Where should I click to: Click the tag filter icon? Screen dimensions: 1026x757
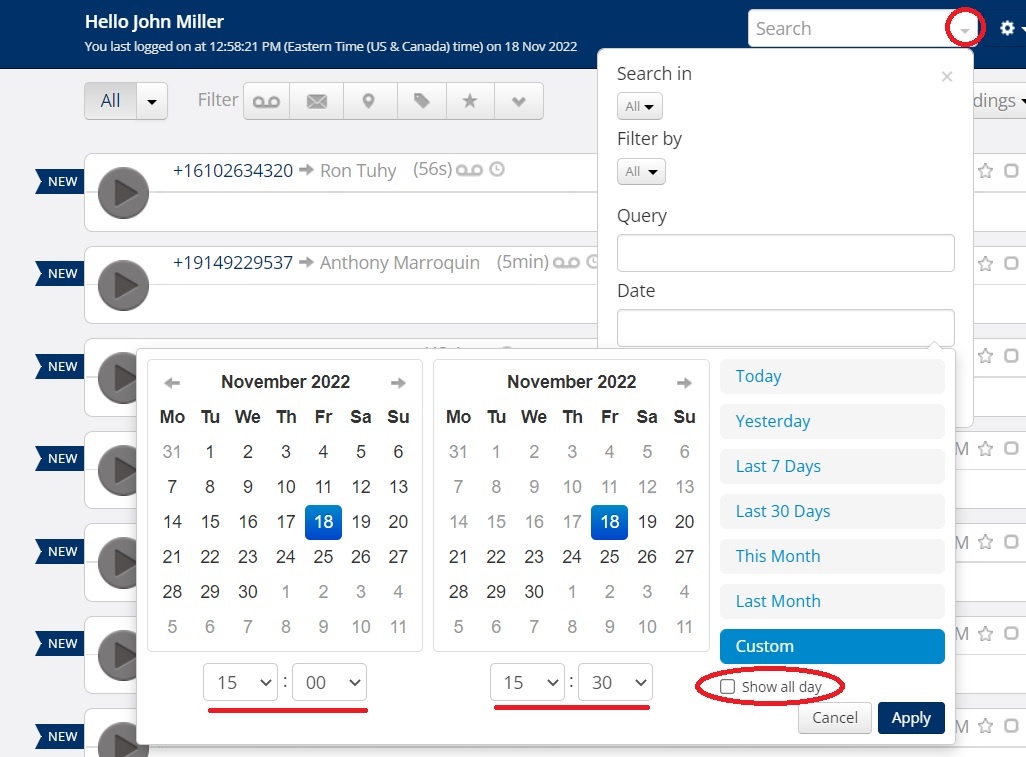tap(421, 101)
